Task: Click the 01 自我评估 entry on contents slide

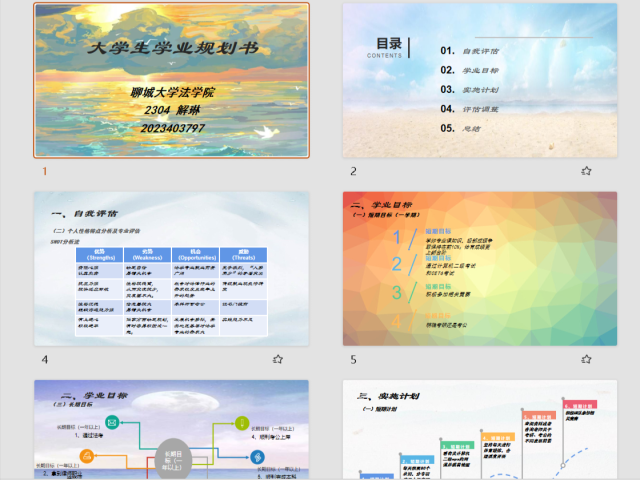Action: (471, 51)
